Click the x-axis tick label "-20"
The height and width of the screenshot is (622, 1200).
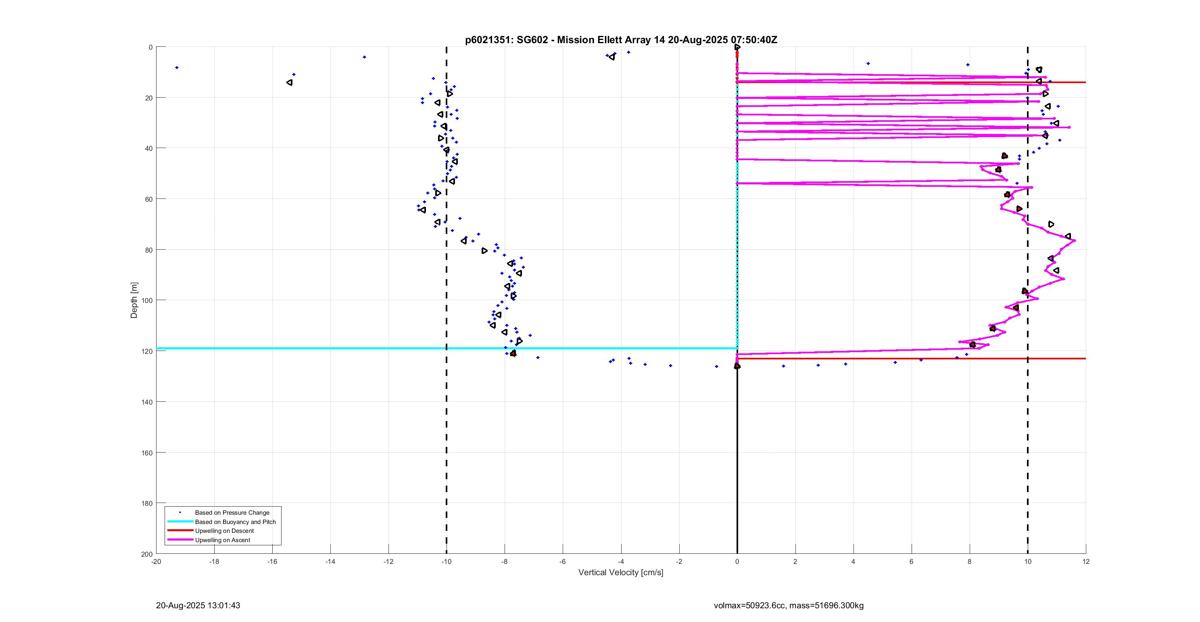tap(156, 562)
